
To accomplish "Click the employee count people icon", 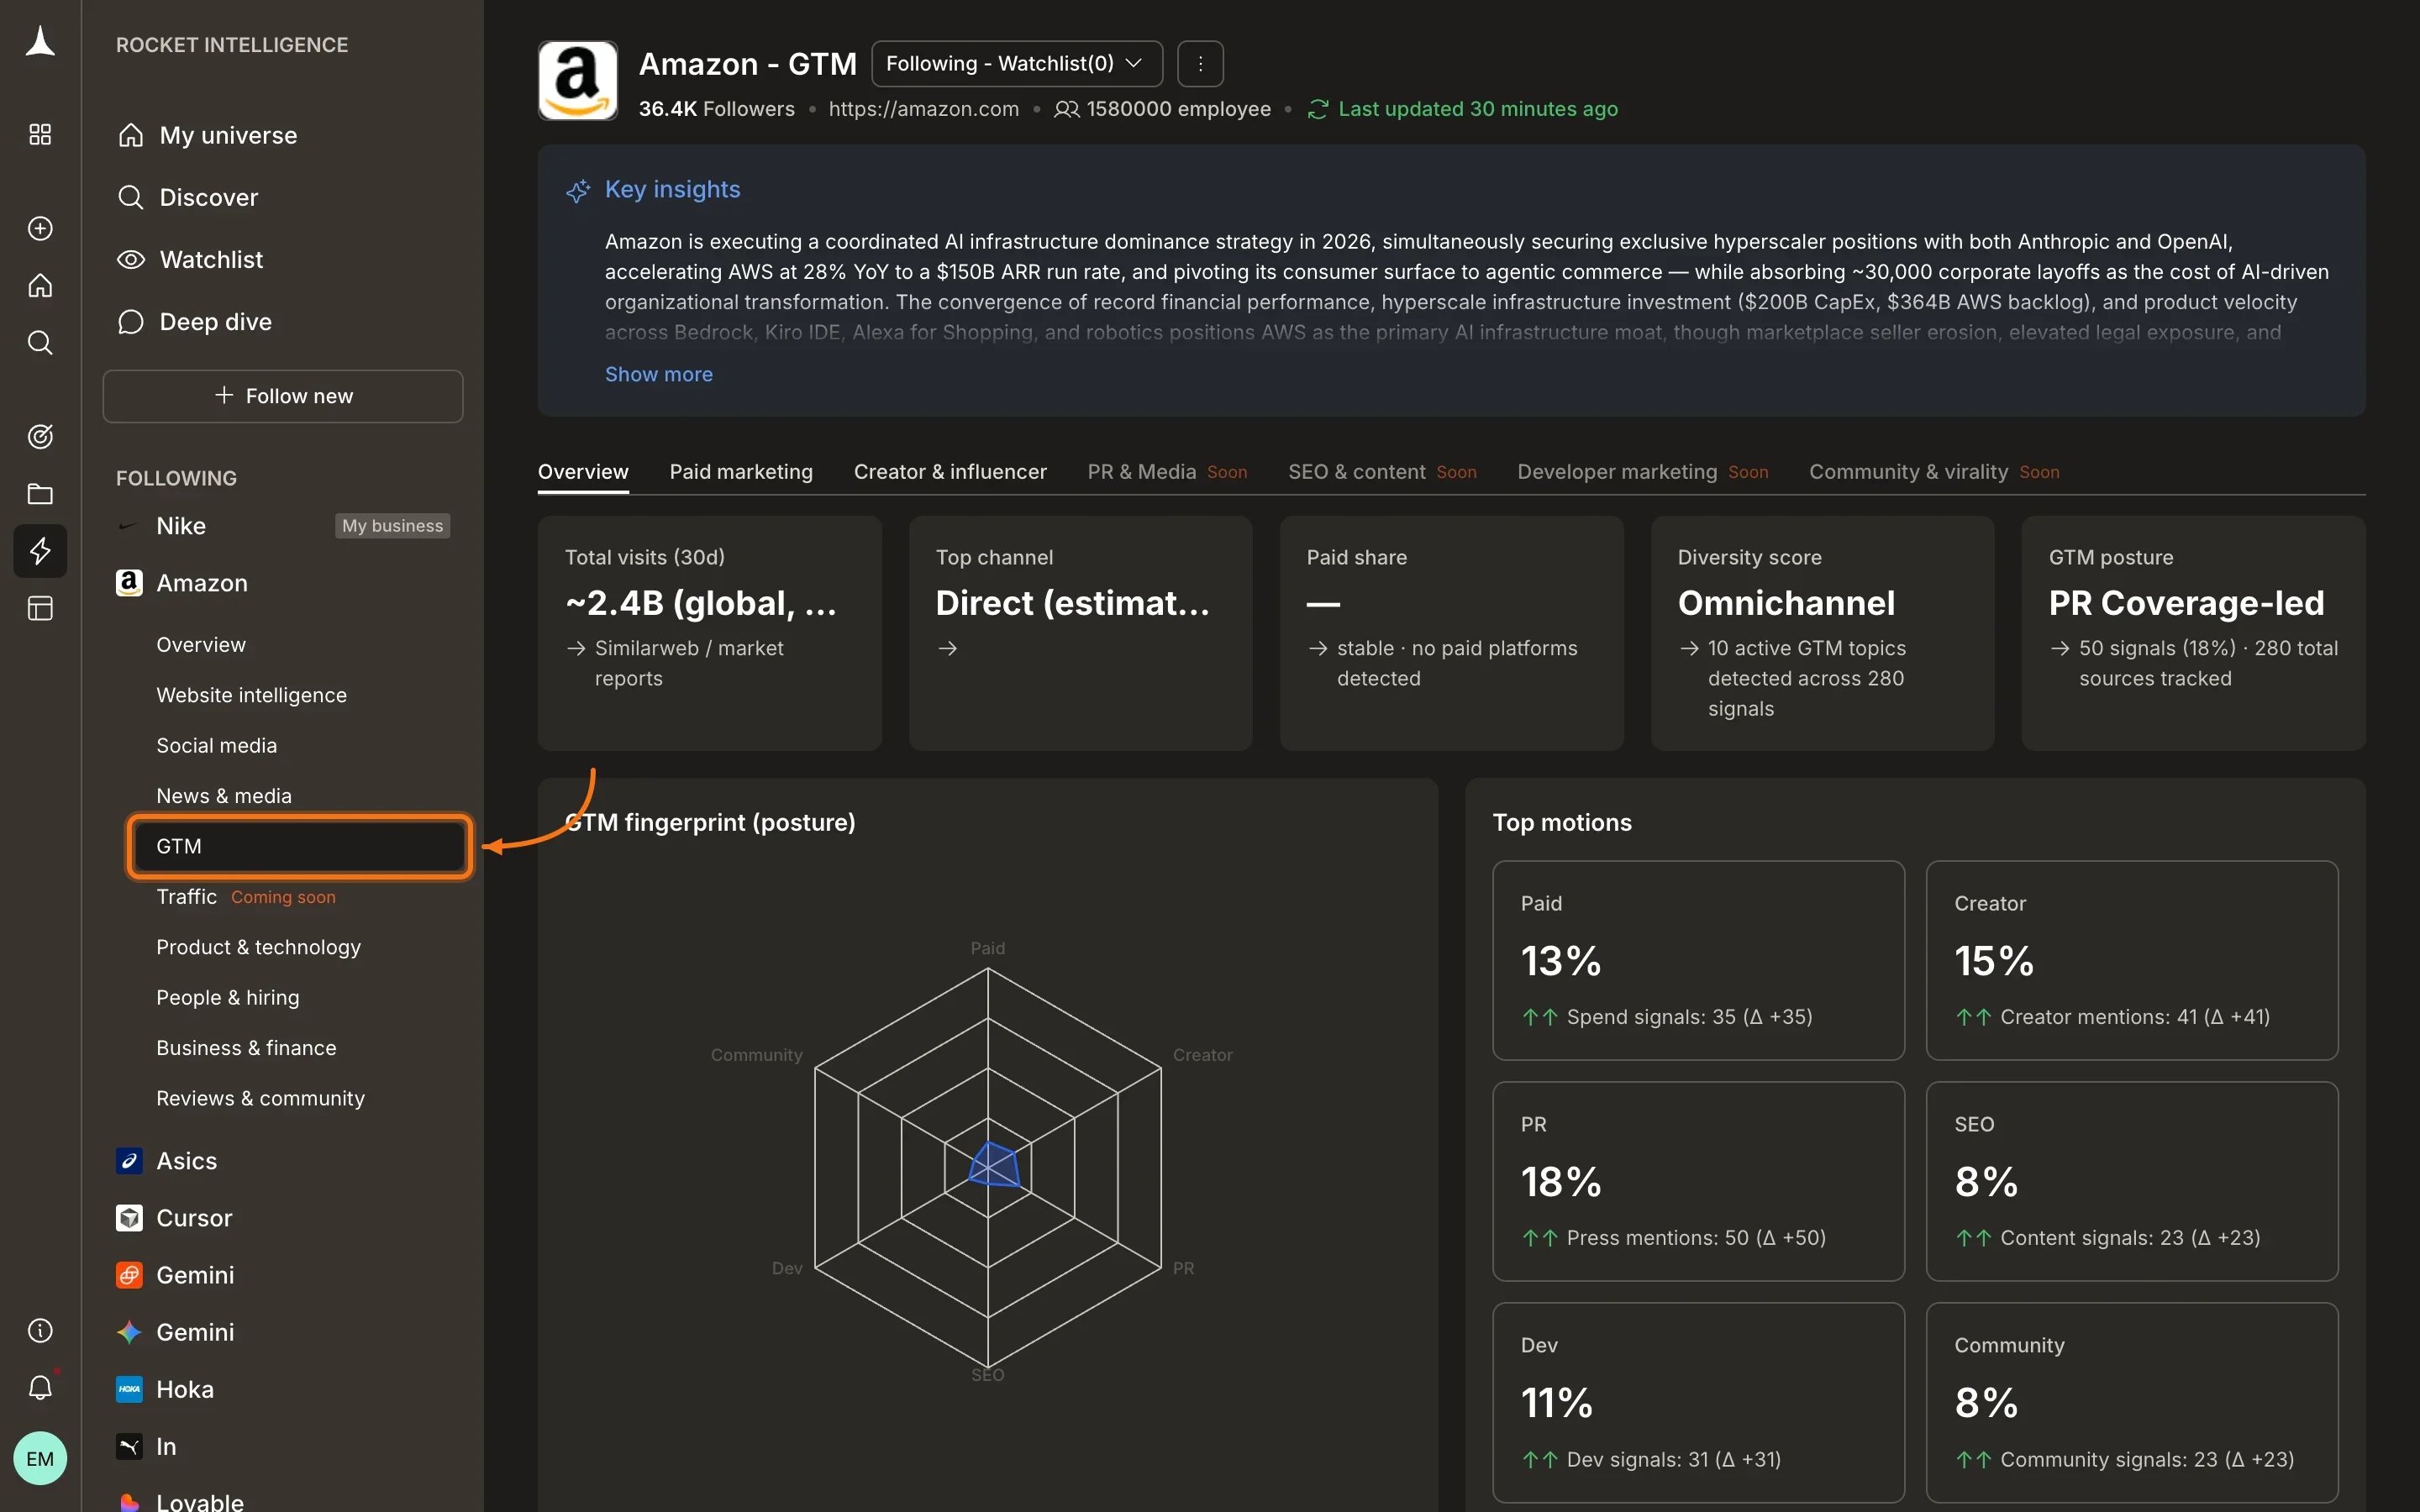I will (1066, 109).
